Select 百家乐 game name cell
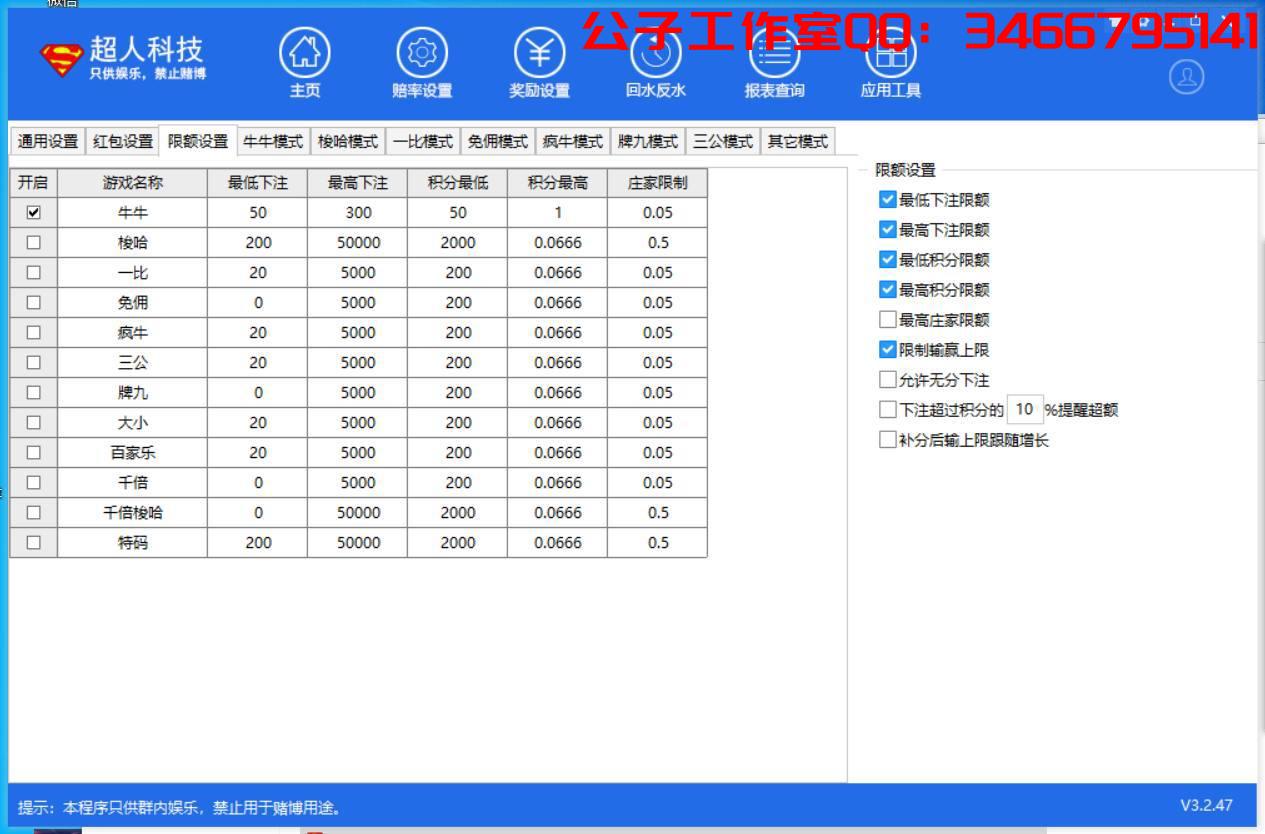 (133, 452)
